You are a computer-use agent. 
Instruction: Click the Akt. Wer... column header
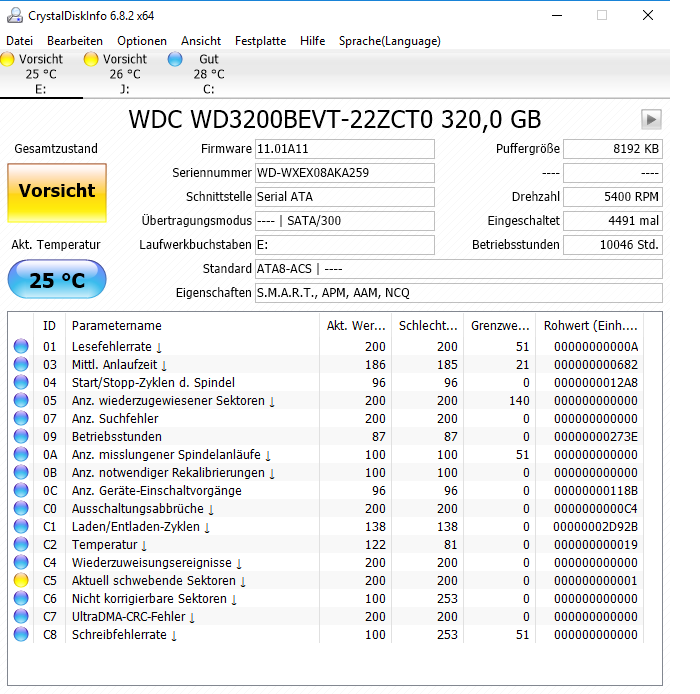click(x=356, y=326)
